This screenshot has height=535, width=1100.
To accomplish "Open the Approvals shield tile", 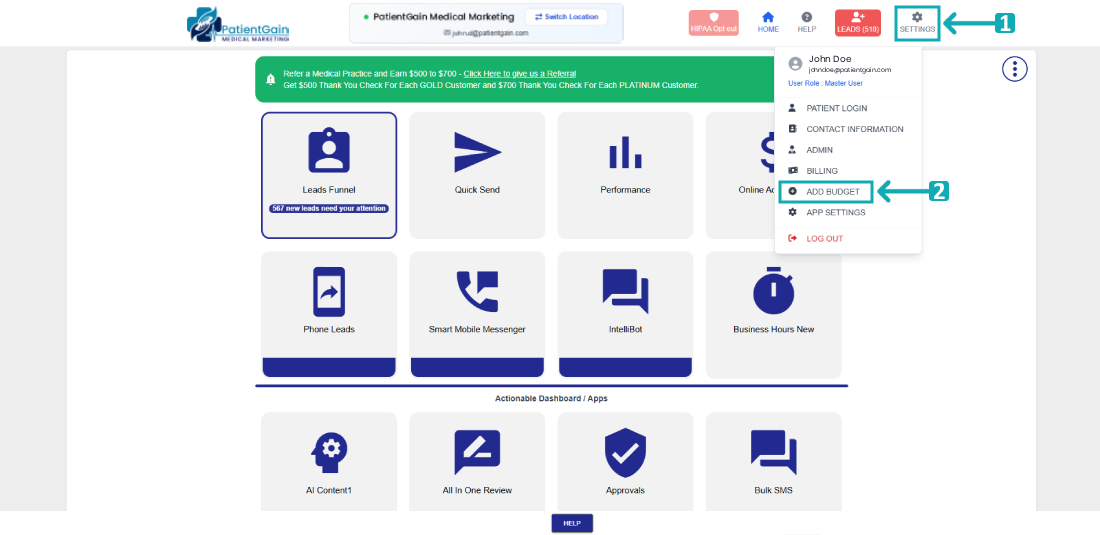I will [x=625, y=461].
